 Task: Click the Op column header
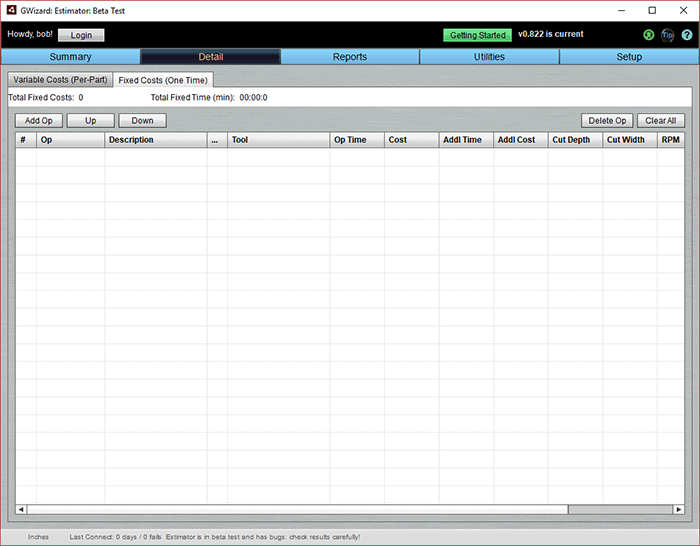[x=71, y=140]
